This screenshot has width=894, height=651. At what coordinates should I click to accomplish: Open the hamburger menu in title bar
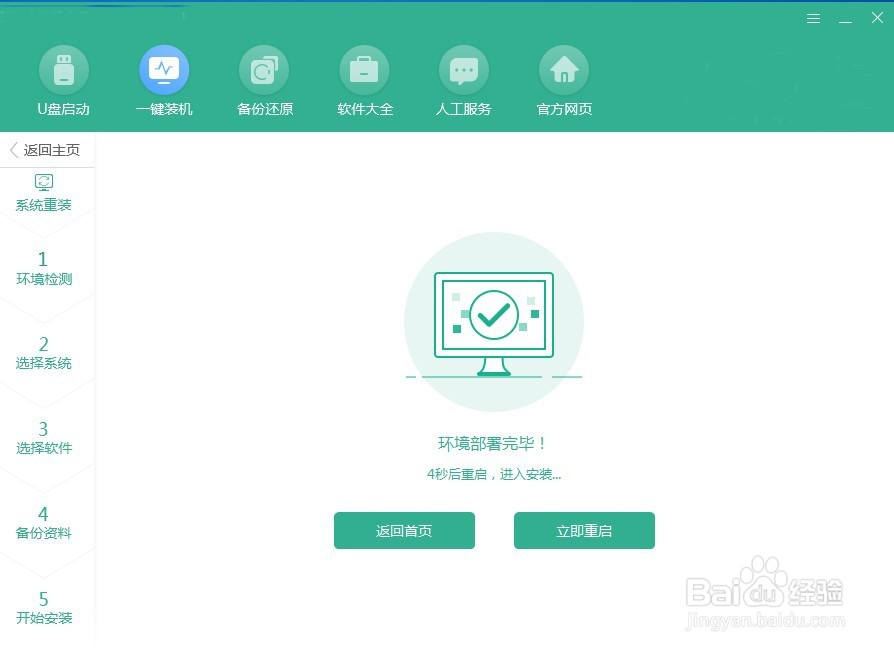814,19
